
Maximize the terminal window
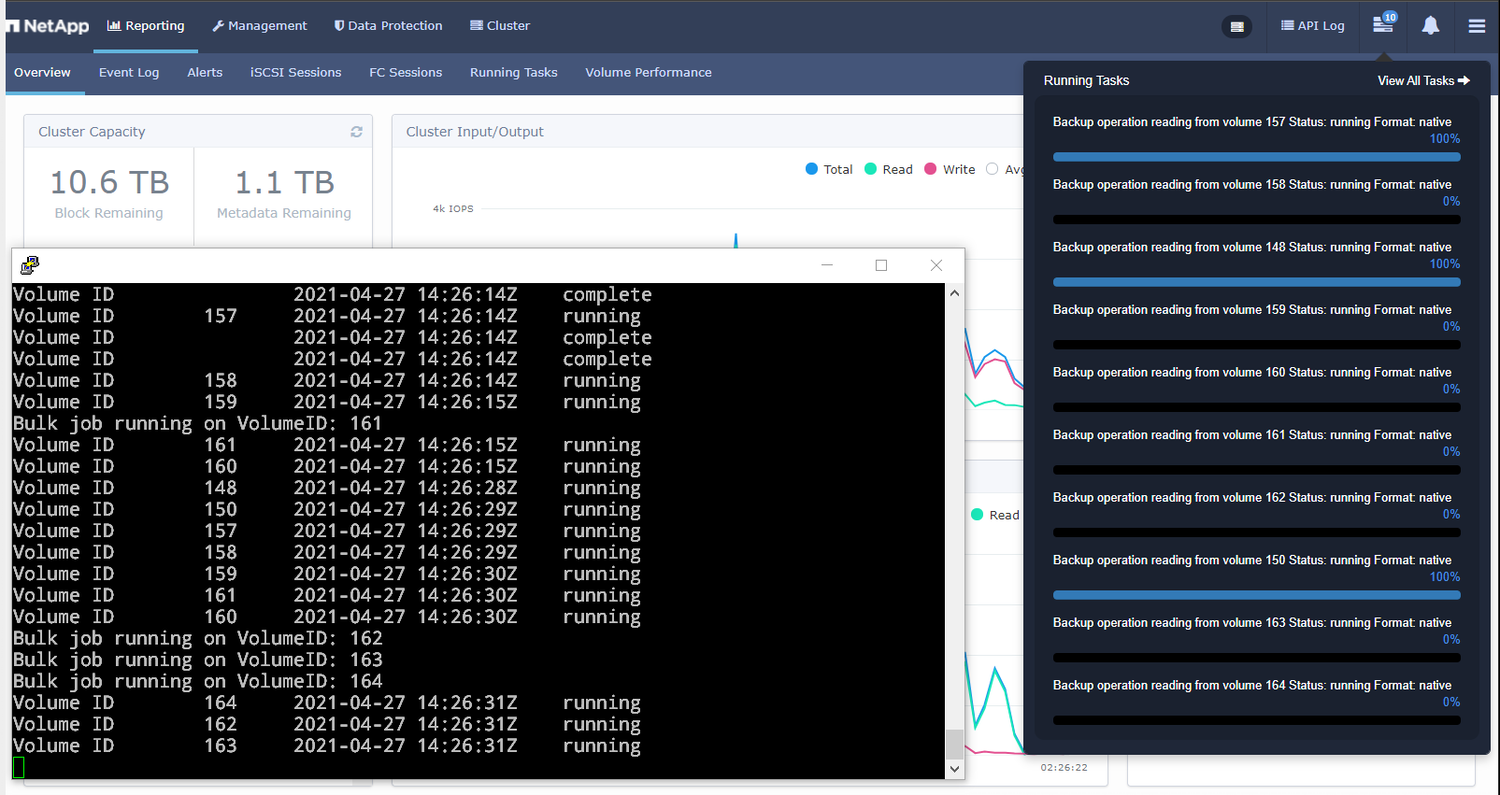(881, 265)
